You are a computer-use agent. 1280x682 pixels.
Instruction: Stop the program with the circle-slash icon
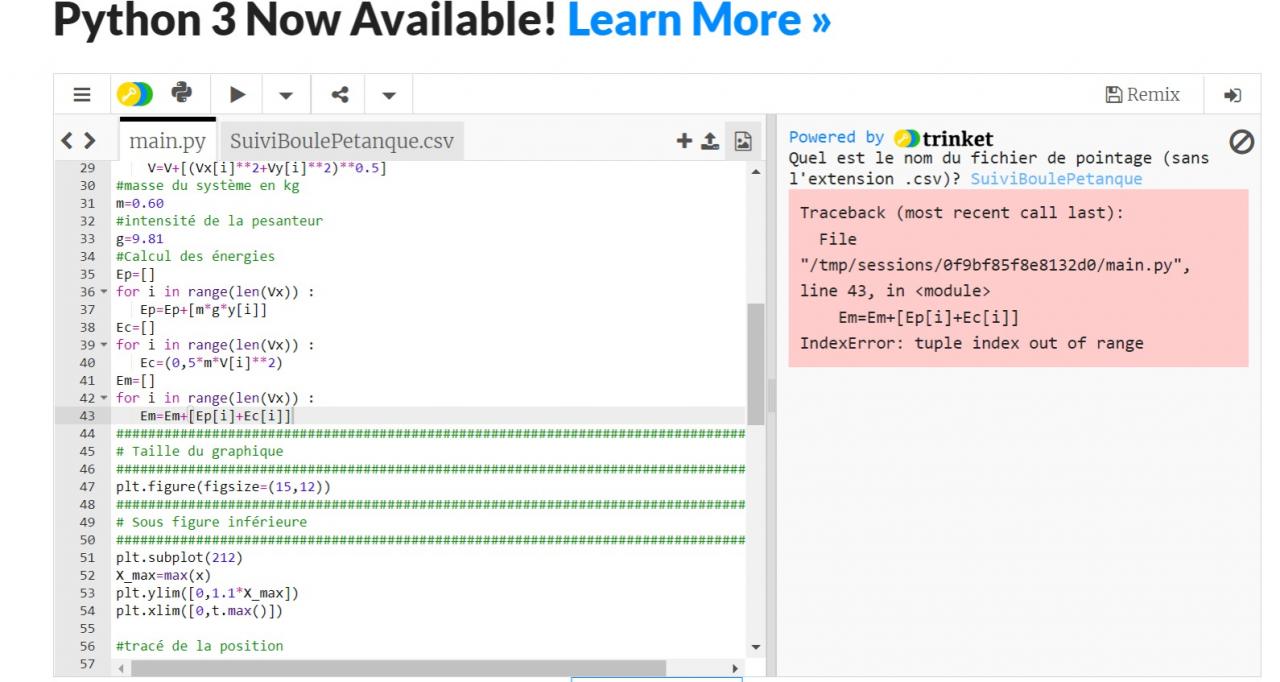1241,144
